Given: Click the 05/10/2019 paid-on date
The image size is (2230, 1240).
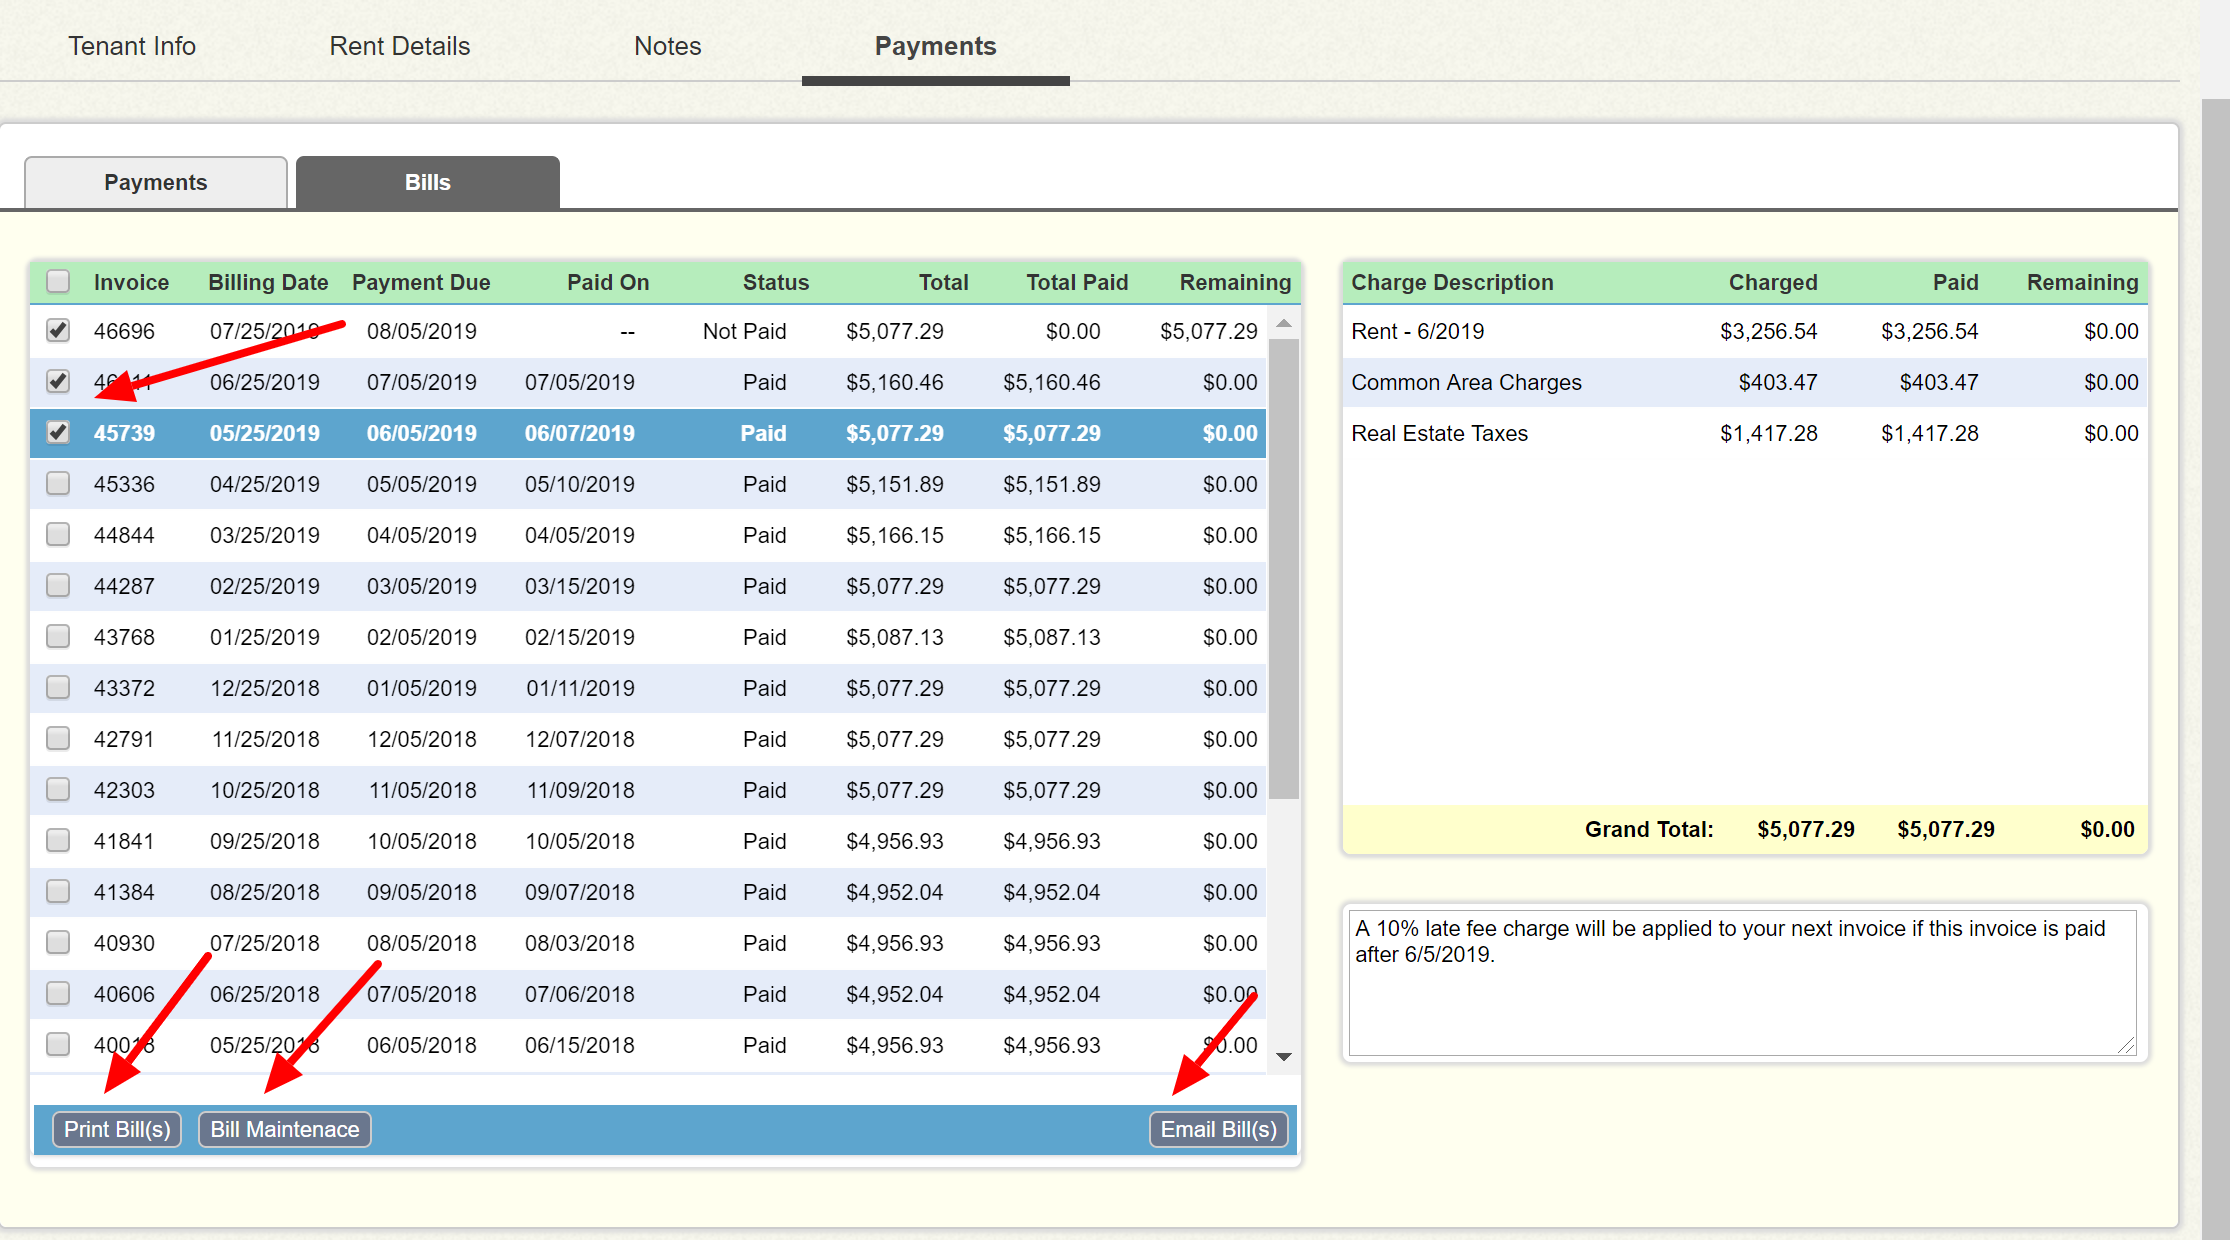Looking at the screenshot, I should tap(580, 484).
